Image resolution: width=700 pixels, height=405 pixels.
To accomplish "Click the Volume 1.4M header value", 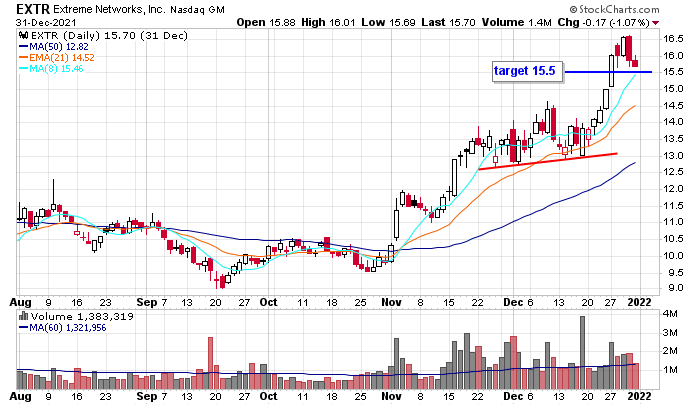I will coord(517,22).
